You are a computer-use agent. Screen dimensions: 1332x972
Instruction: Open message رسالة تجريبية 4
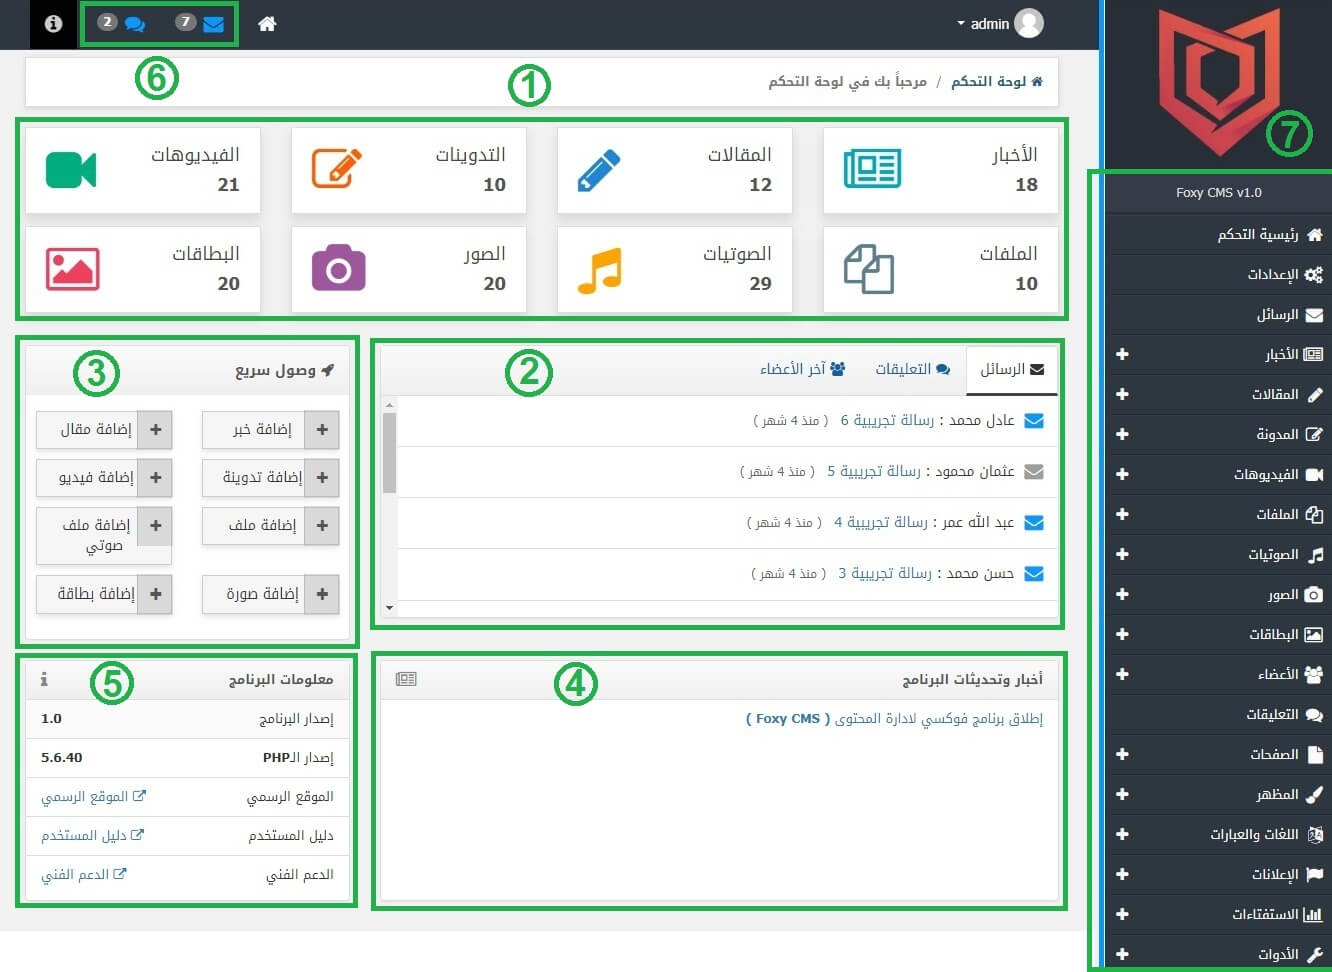[x=881, y=522]
